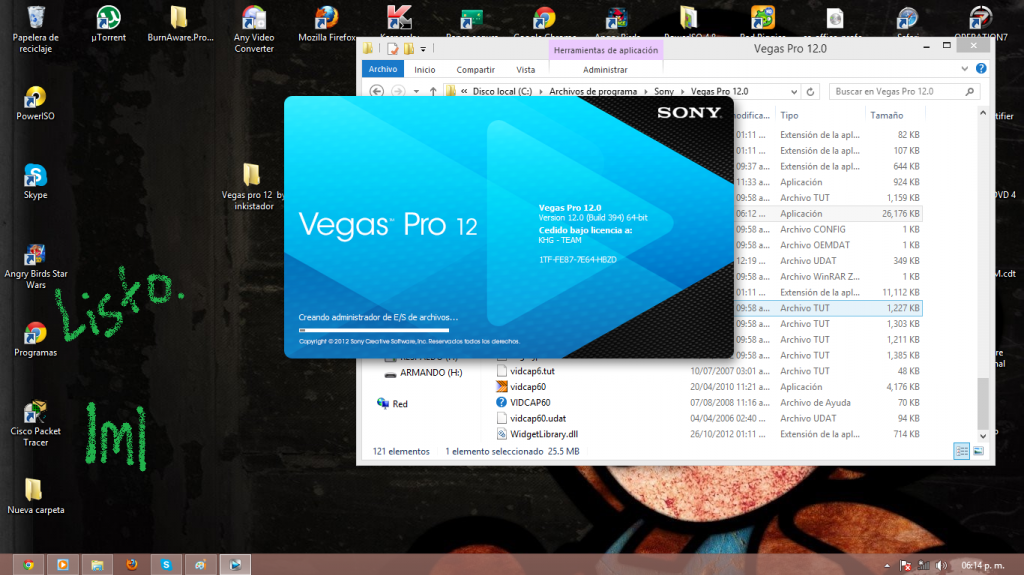Switch to the Compartir ribbon tab
Screen dimensions: 1024x575
(475, 69)
